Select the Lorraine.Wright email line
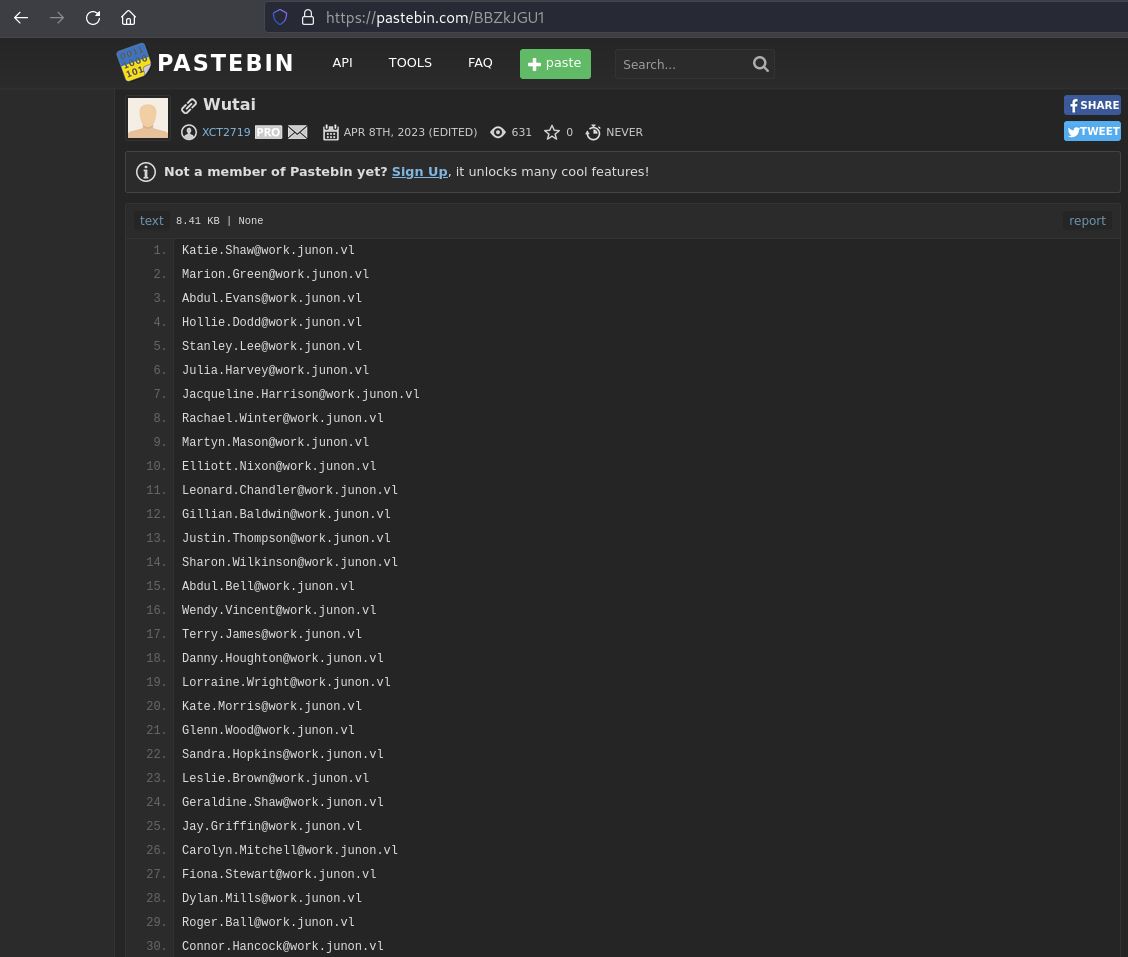The width and height of the screenshot is (1128, 957). (286, 682)
